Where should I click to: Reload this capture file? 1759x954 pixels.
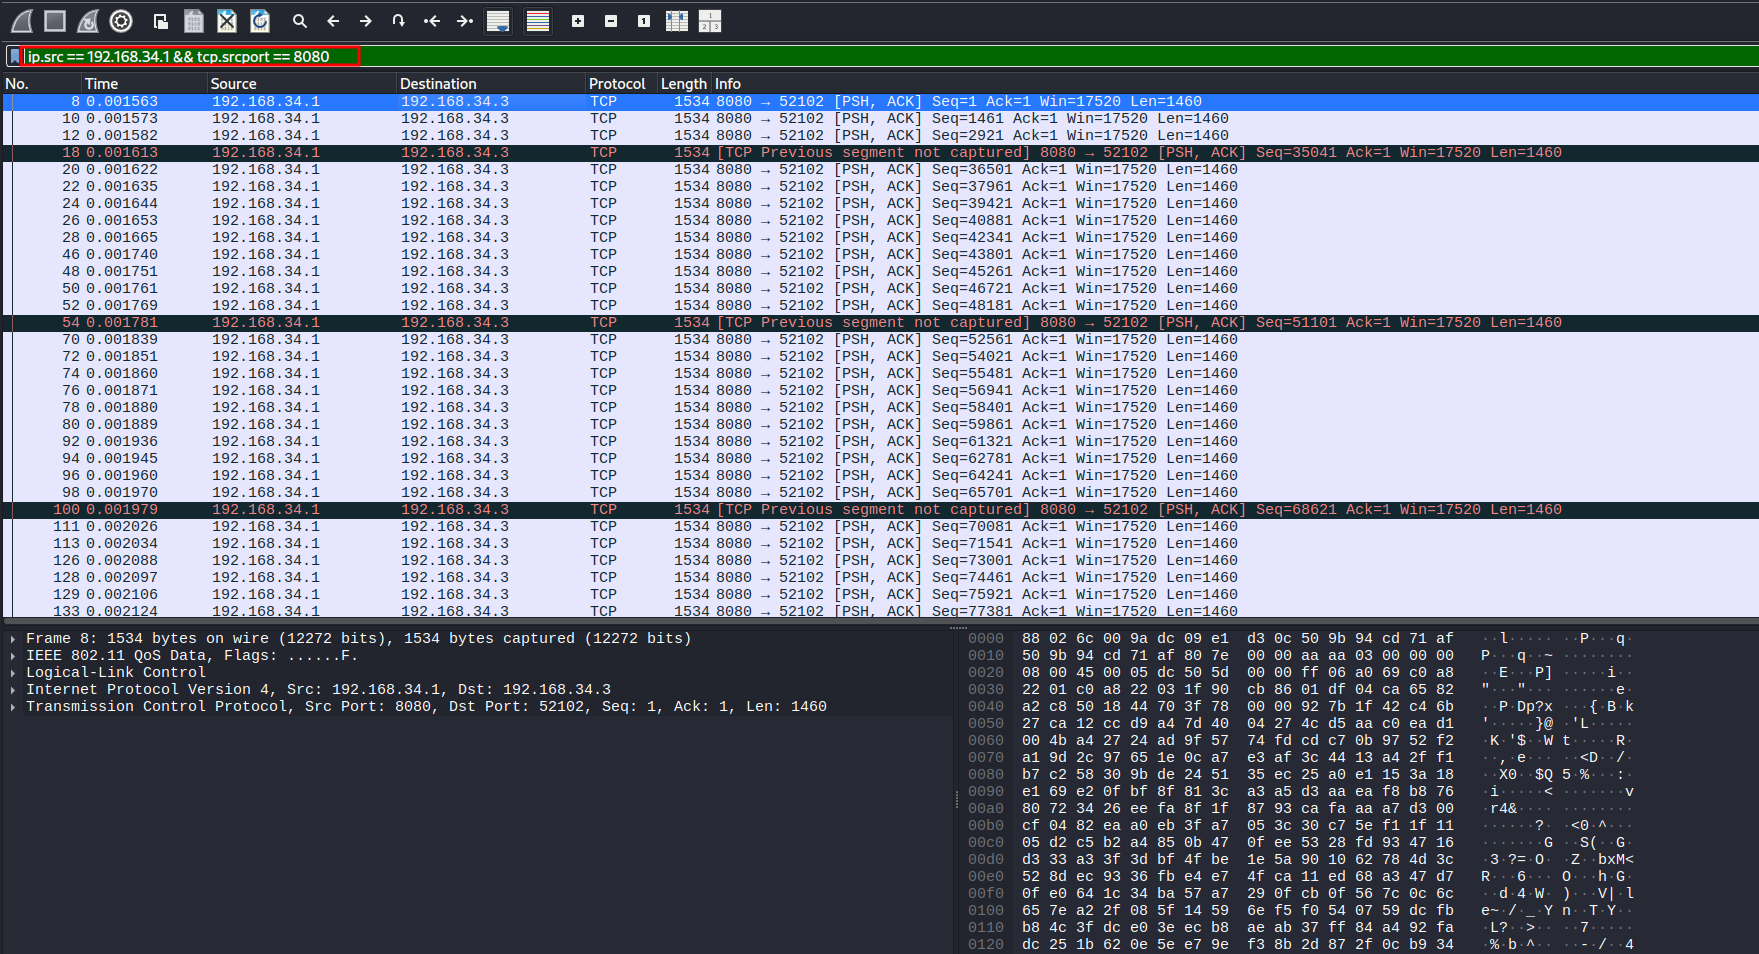coord(260,20)
